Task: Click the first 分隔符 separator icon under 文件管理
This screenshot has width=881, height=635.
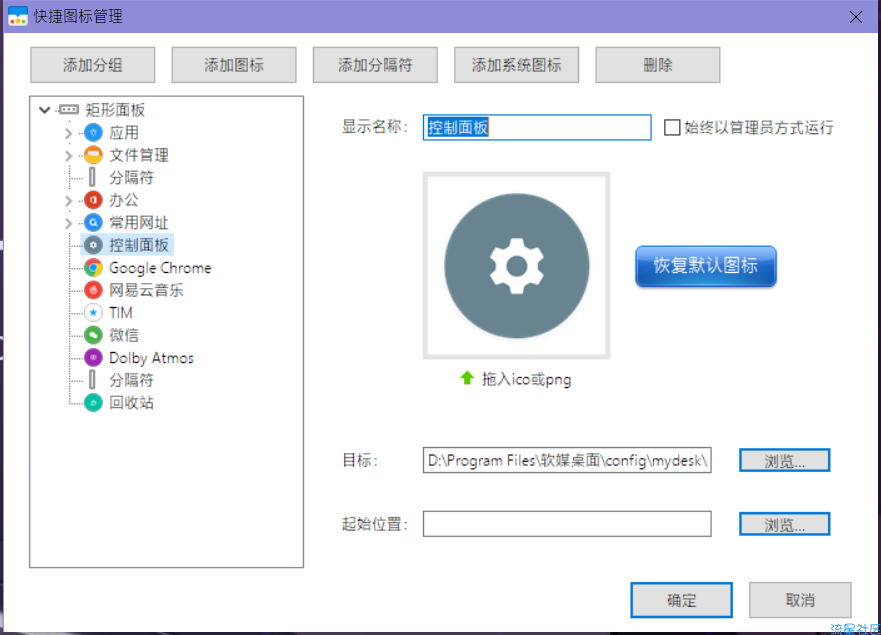Action: point(92,178)
